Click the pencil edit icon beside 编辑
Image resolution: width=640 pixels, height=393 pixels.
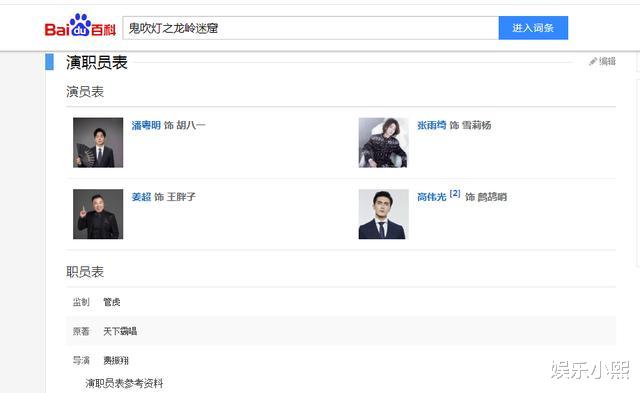[x=593, y=62]
